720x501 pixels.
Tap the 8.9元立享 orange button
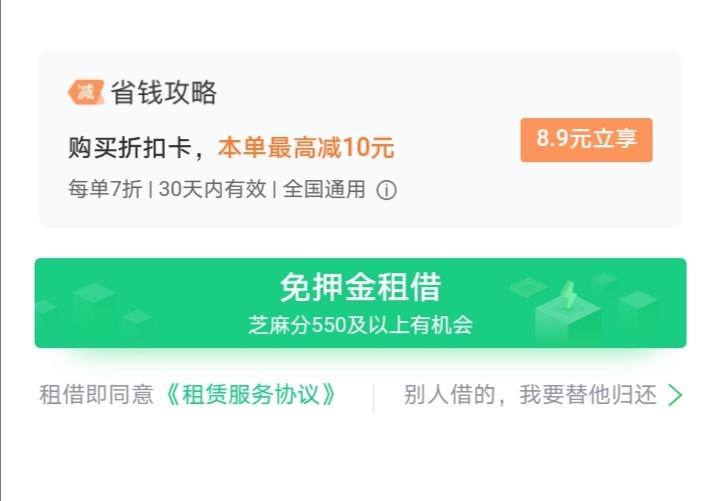pos(586,140)
